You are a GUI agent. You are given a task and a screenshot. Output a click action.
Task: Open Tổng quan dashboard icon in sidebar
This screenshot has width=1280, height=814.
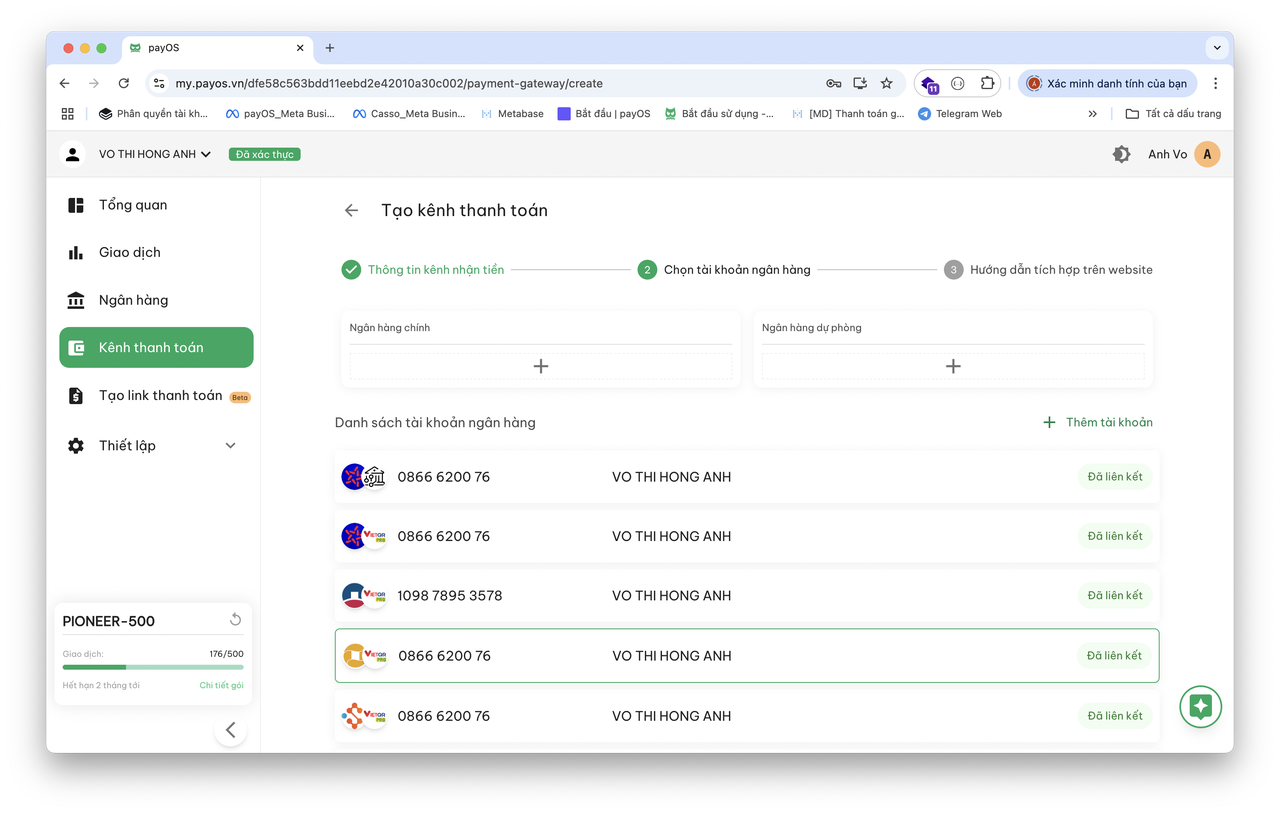[x=76, y=205]
